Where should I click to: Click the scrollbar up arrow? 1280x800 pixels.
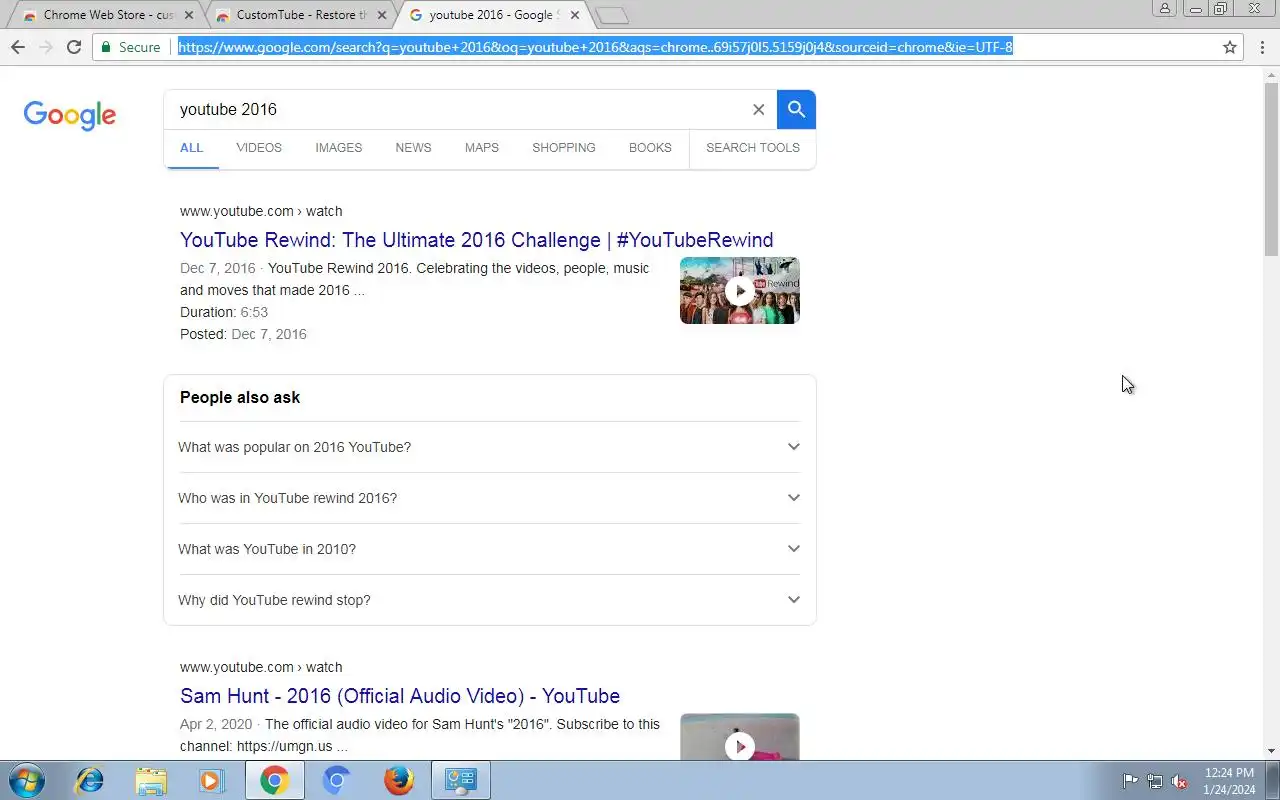coord(1271,75)
